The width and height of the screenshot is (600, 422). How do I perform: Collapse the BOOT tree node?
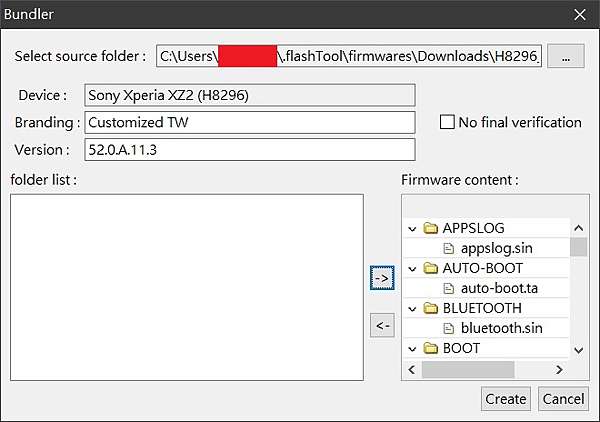pyautogui.click(x=412, y=349)
